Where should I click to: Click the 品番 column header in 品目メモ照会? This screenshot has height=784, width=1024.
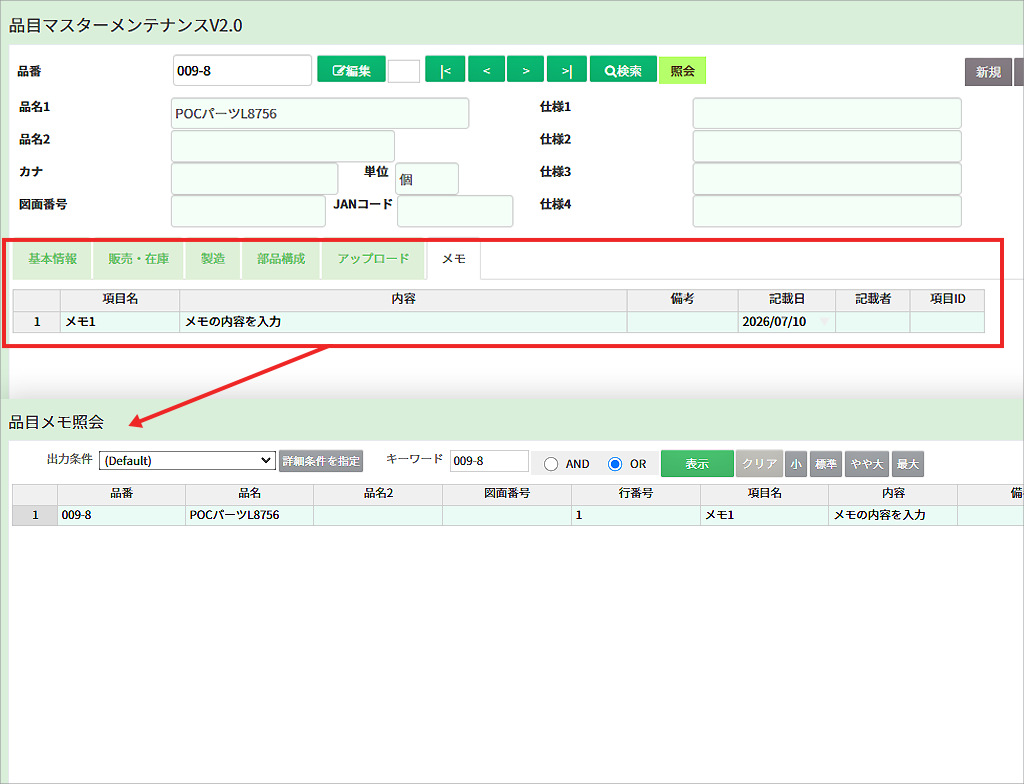click(x=121, y=494)
